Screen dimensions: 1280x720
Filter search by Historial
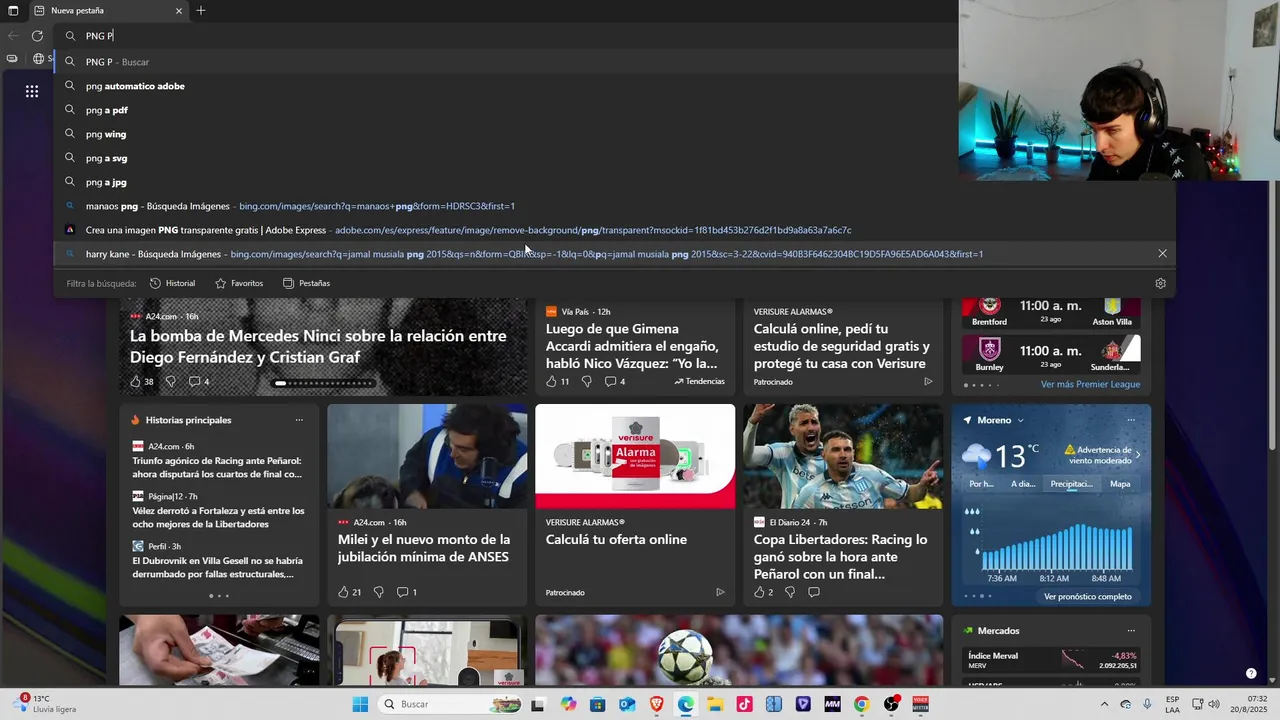[x=172, y=283]
